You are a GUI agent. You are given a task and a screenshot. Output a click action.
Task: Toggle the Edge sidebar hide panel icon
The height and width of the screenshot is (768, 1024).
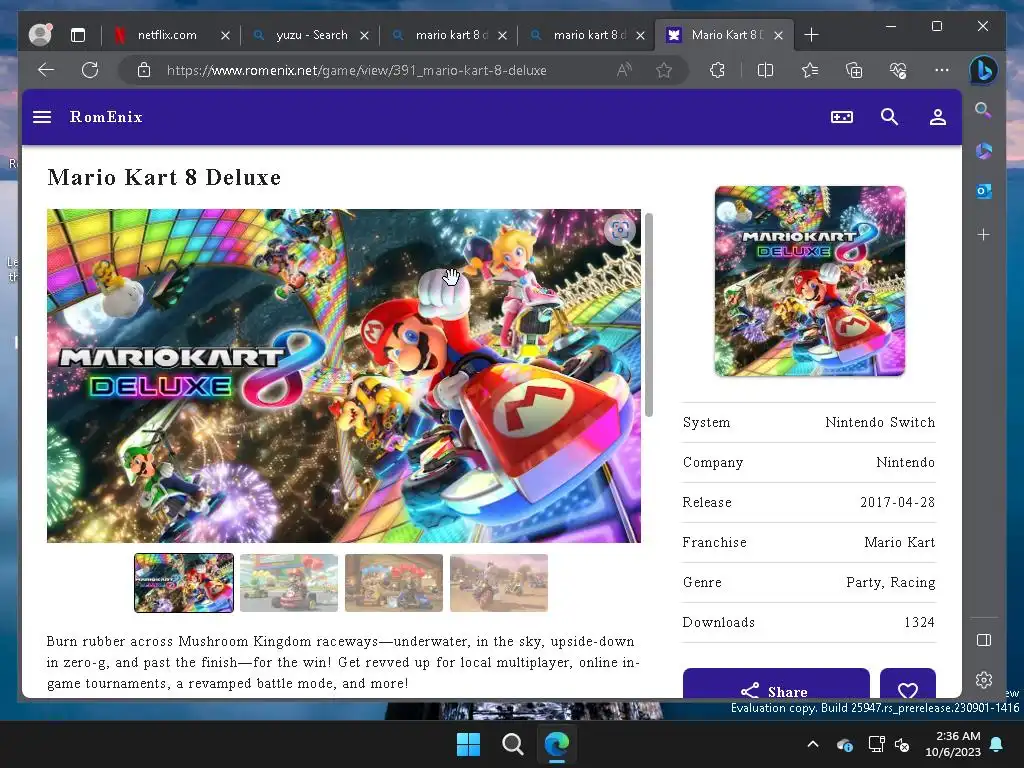984,640
